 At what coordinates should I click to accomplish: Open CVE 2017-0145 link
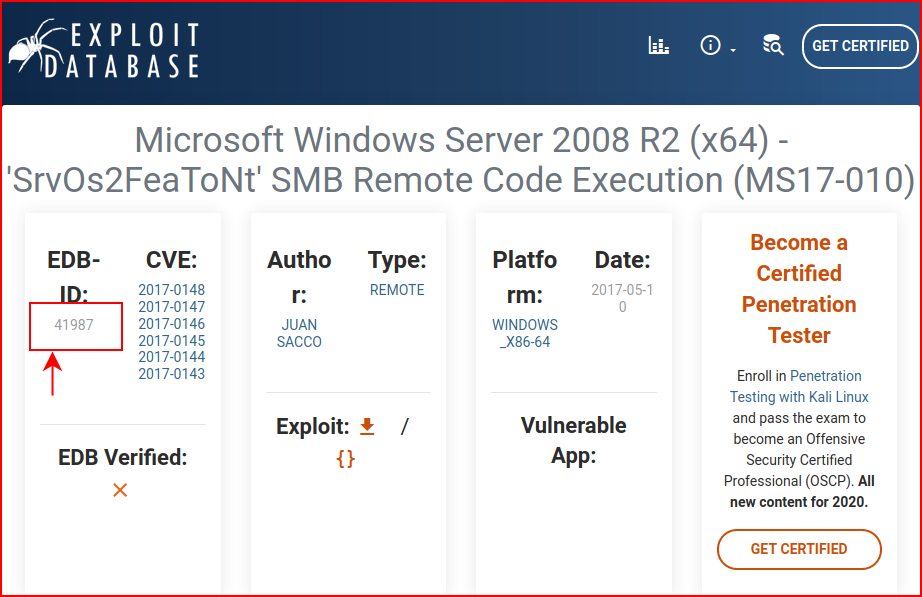coord(172,341)
